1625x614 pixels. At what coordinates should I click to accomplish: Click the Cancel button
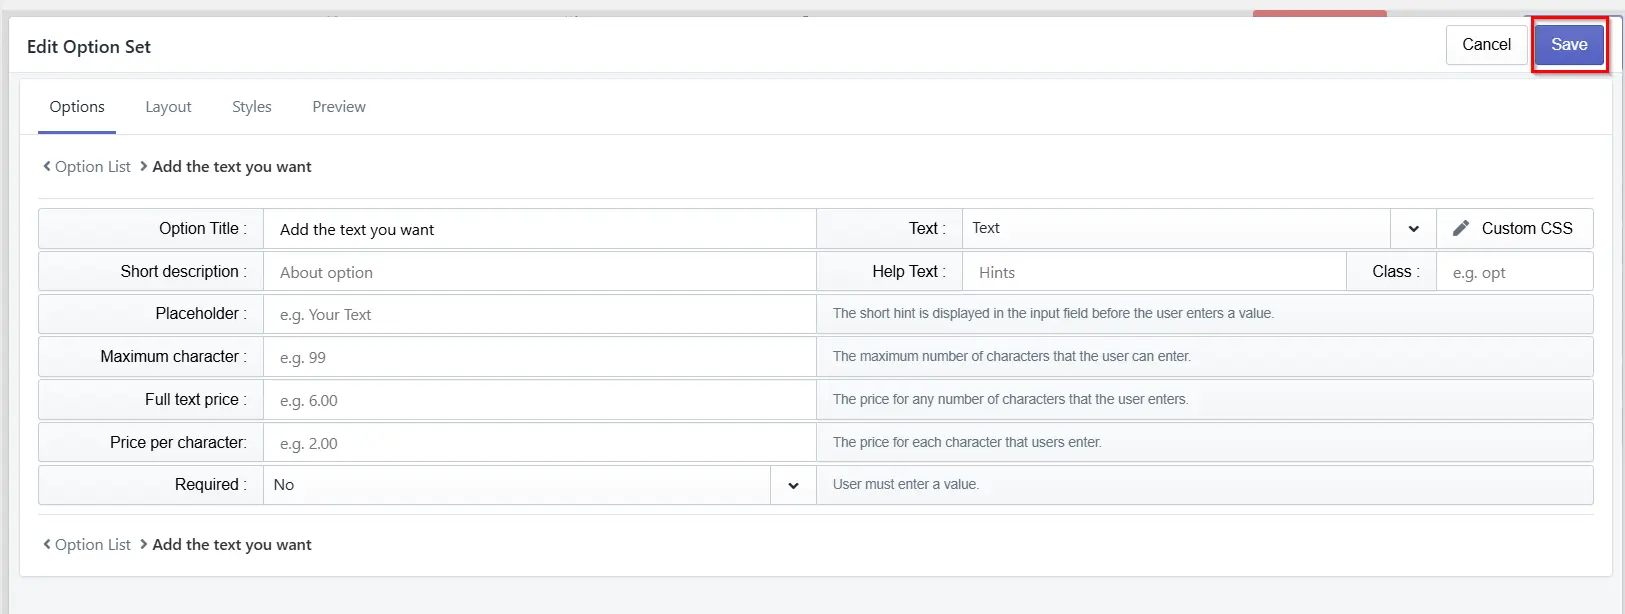pos(1486,45)
